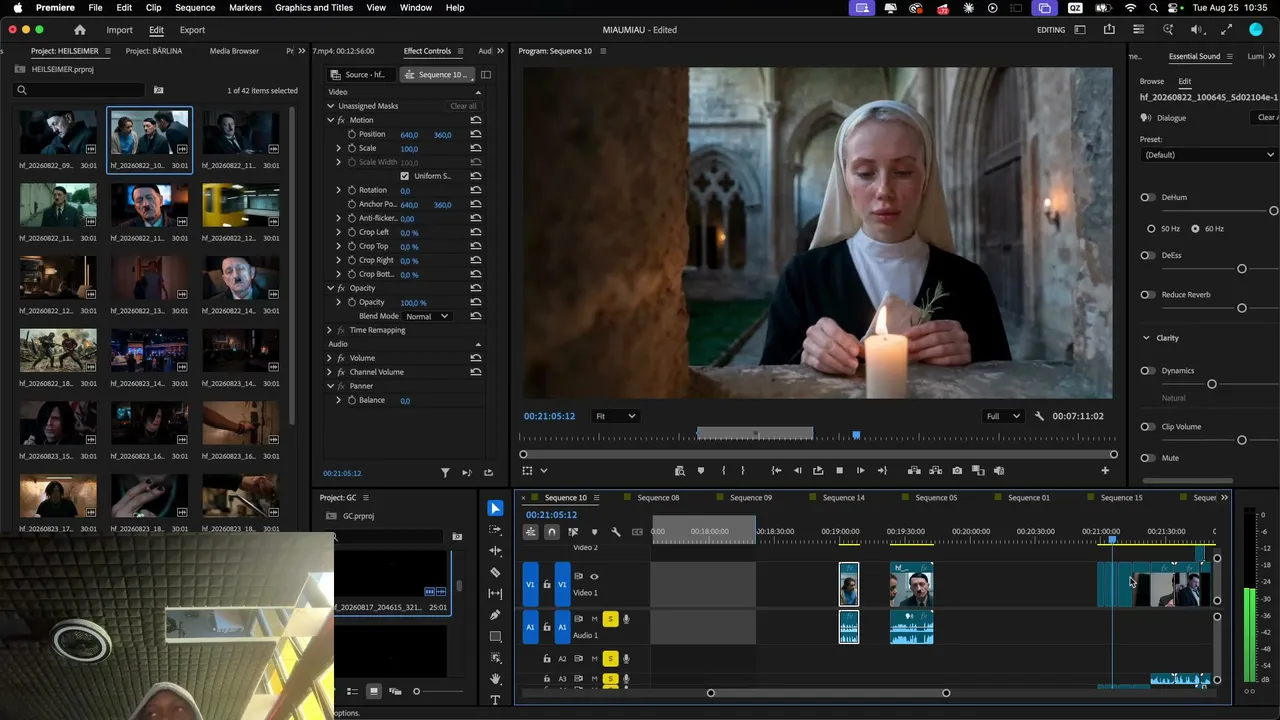Image resolution: width=1280 pixels, height=720 pixels.
Task: Toggle animation stopwatch for Rotation
Action: (x=351, y=190)
